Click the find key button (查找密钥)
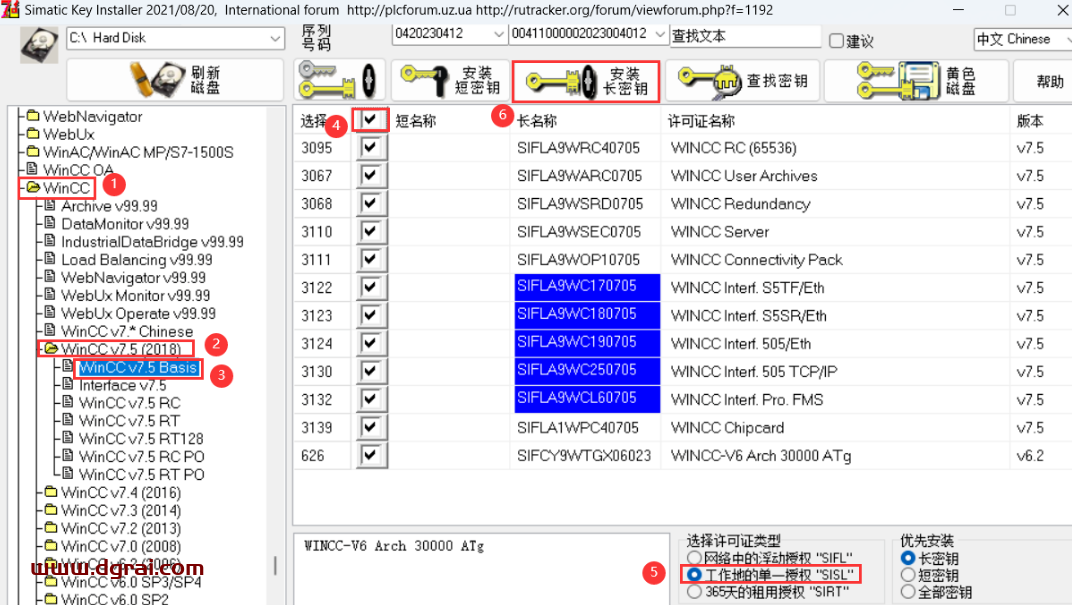The image size is (1072, 605). point(742,80)
